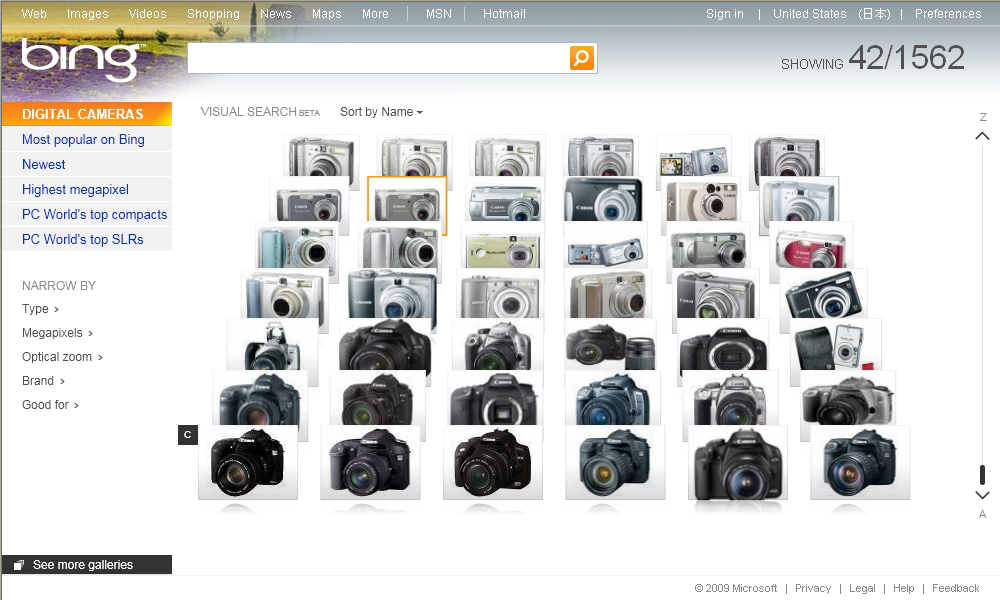Click the orange search magnifier button
Viewport: 1000px width, 600px height.
pos(582,58)
